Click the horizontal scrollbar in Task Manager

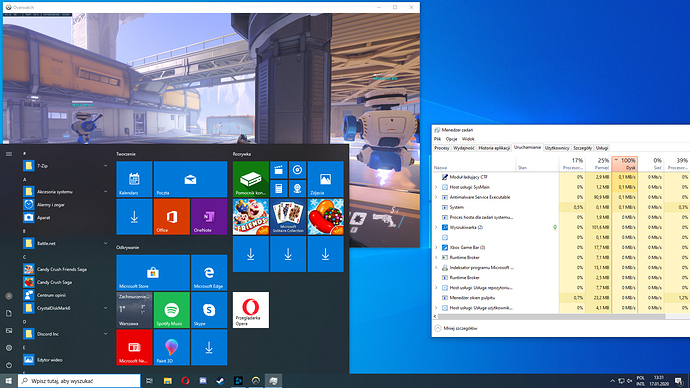551,316
